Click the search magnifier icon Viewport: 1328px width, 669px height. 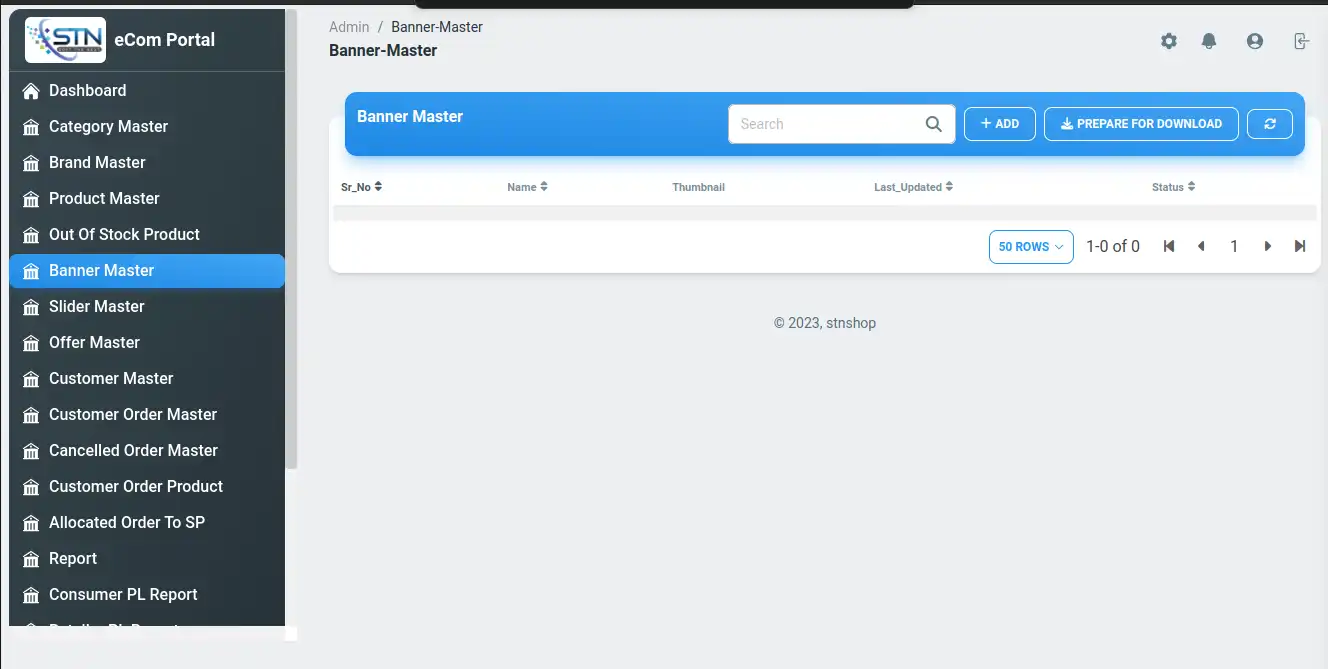(x=933, y=124)
